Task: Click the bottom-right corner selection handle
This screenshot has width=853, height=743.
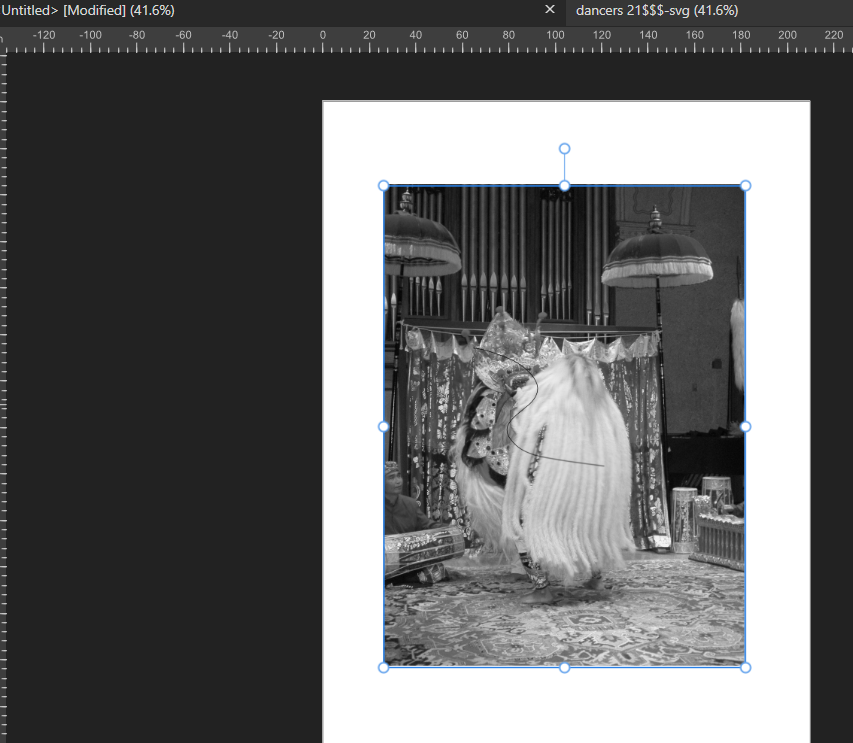Action: tap(745, 666)
